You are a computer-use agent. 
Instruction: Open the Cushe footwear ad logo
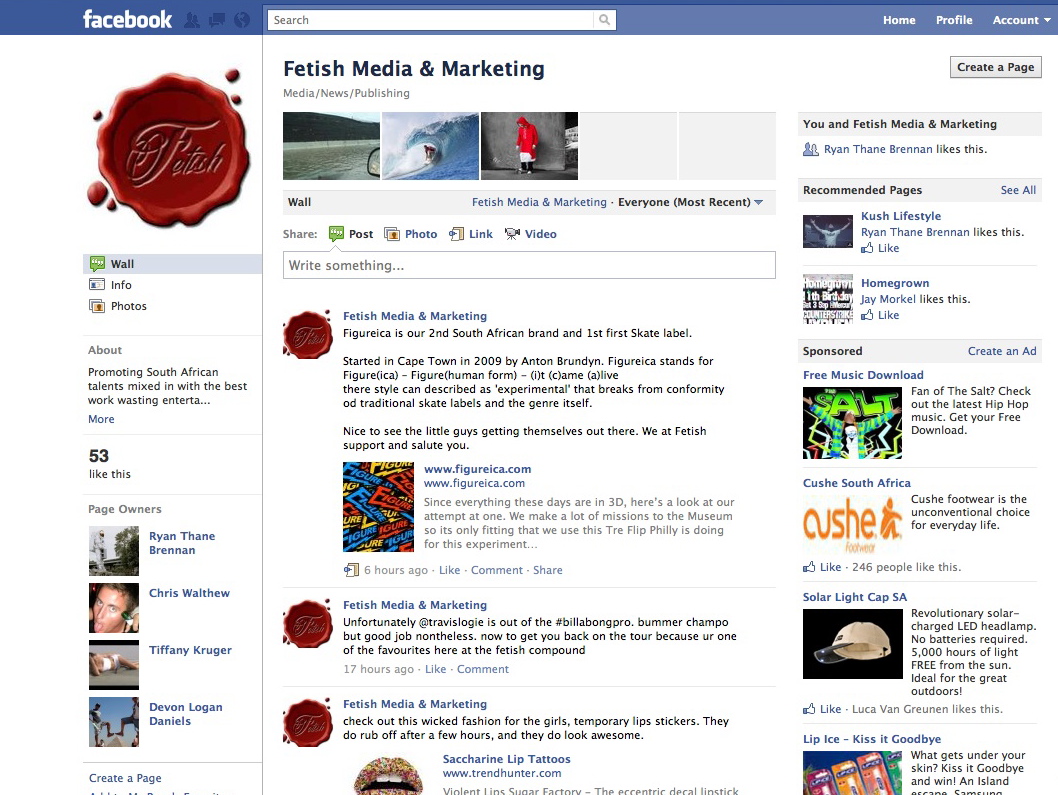[x=852, y=524]
